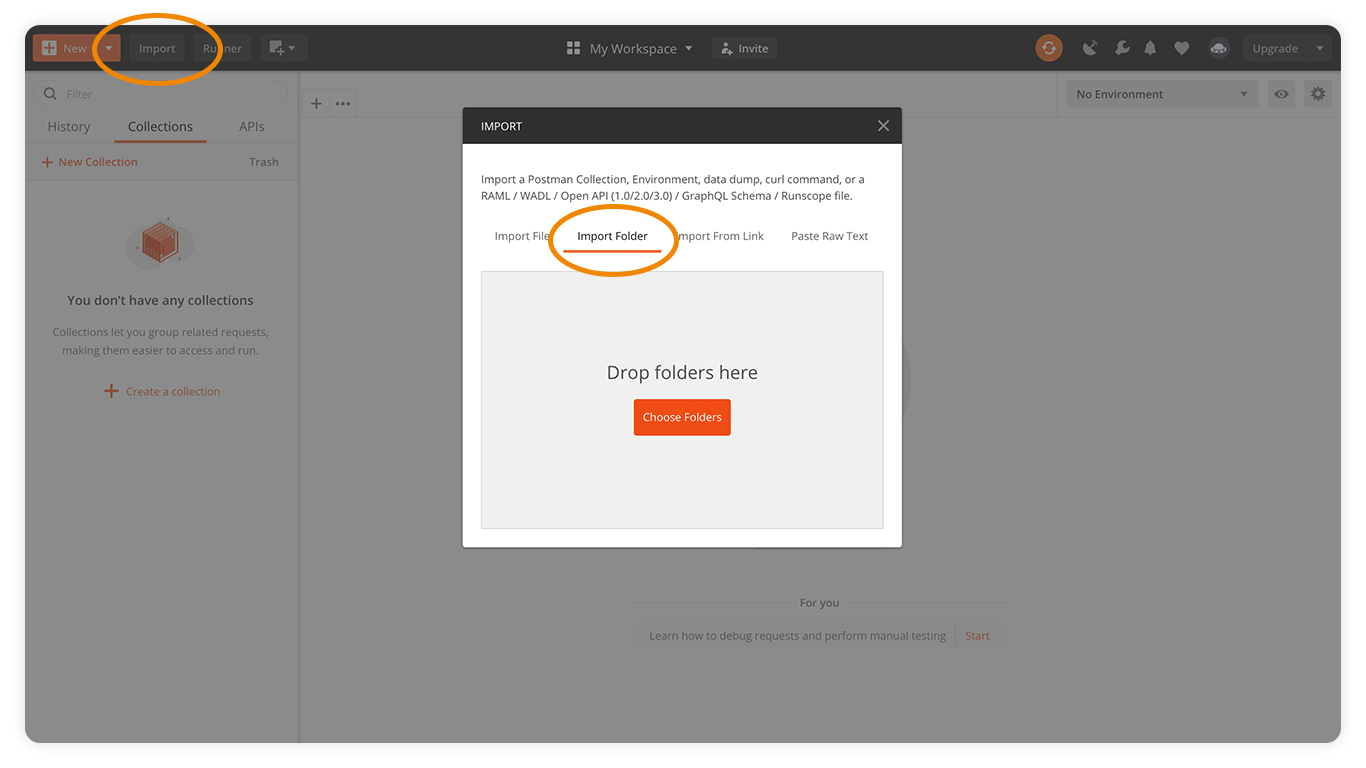Image resolution: width=1366 pixels, height=768 pixels.
Task: Click the heart icon in the header
Action: (x=1182, y=48)
